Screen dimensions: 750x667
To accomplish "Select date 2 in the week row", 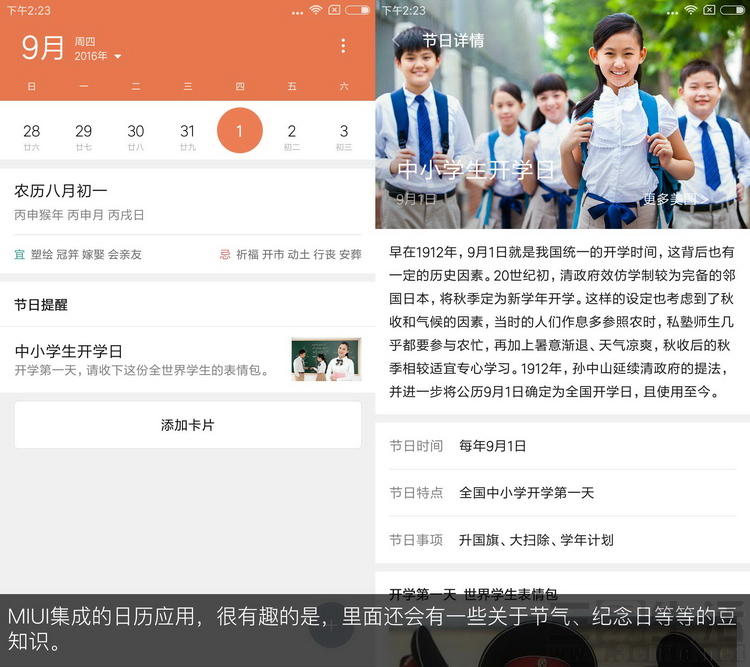I will (x=292, y=136).
